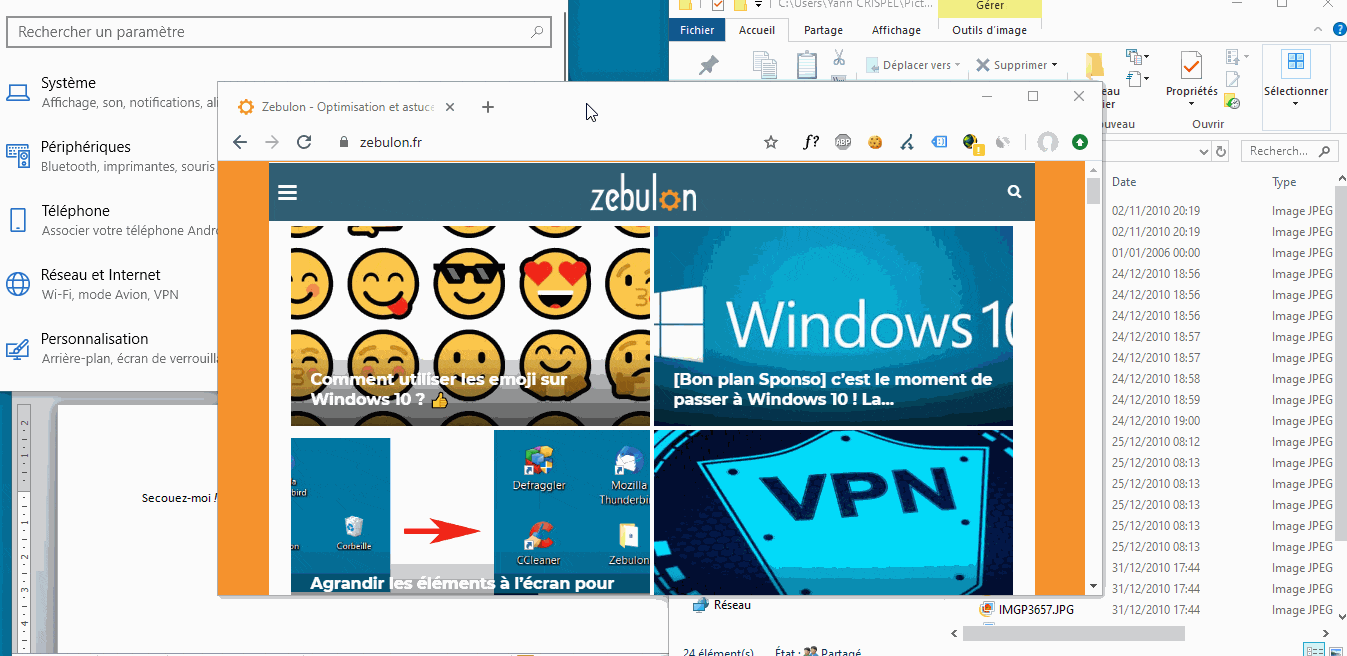Open the Réseau network item in Explorer
The height and width of the screenshot is (656, 1347).
click(722, 605)
